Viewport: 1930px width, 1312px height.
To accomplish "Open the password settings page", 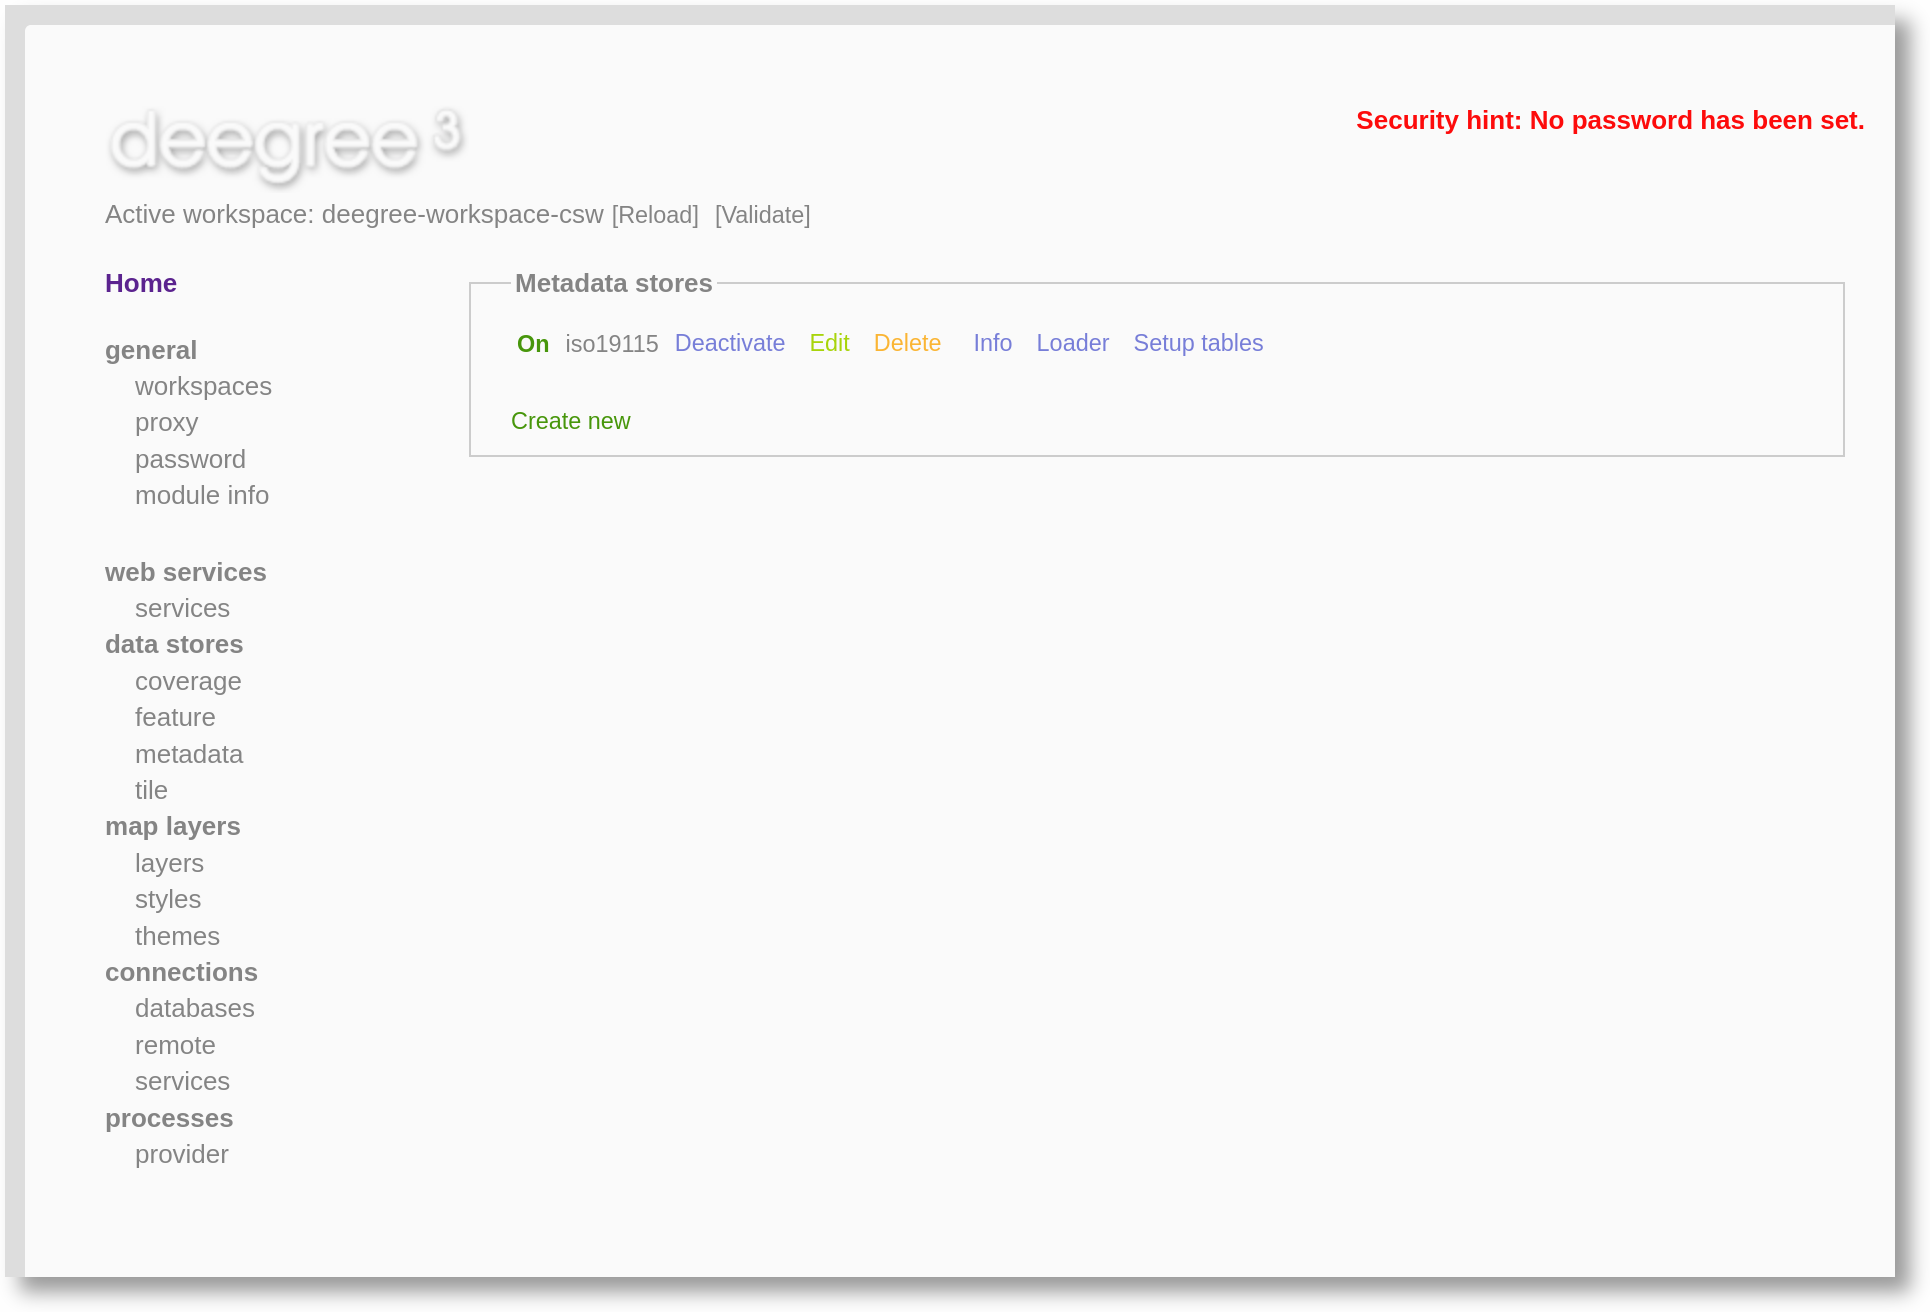I will click(190, 459).
